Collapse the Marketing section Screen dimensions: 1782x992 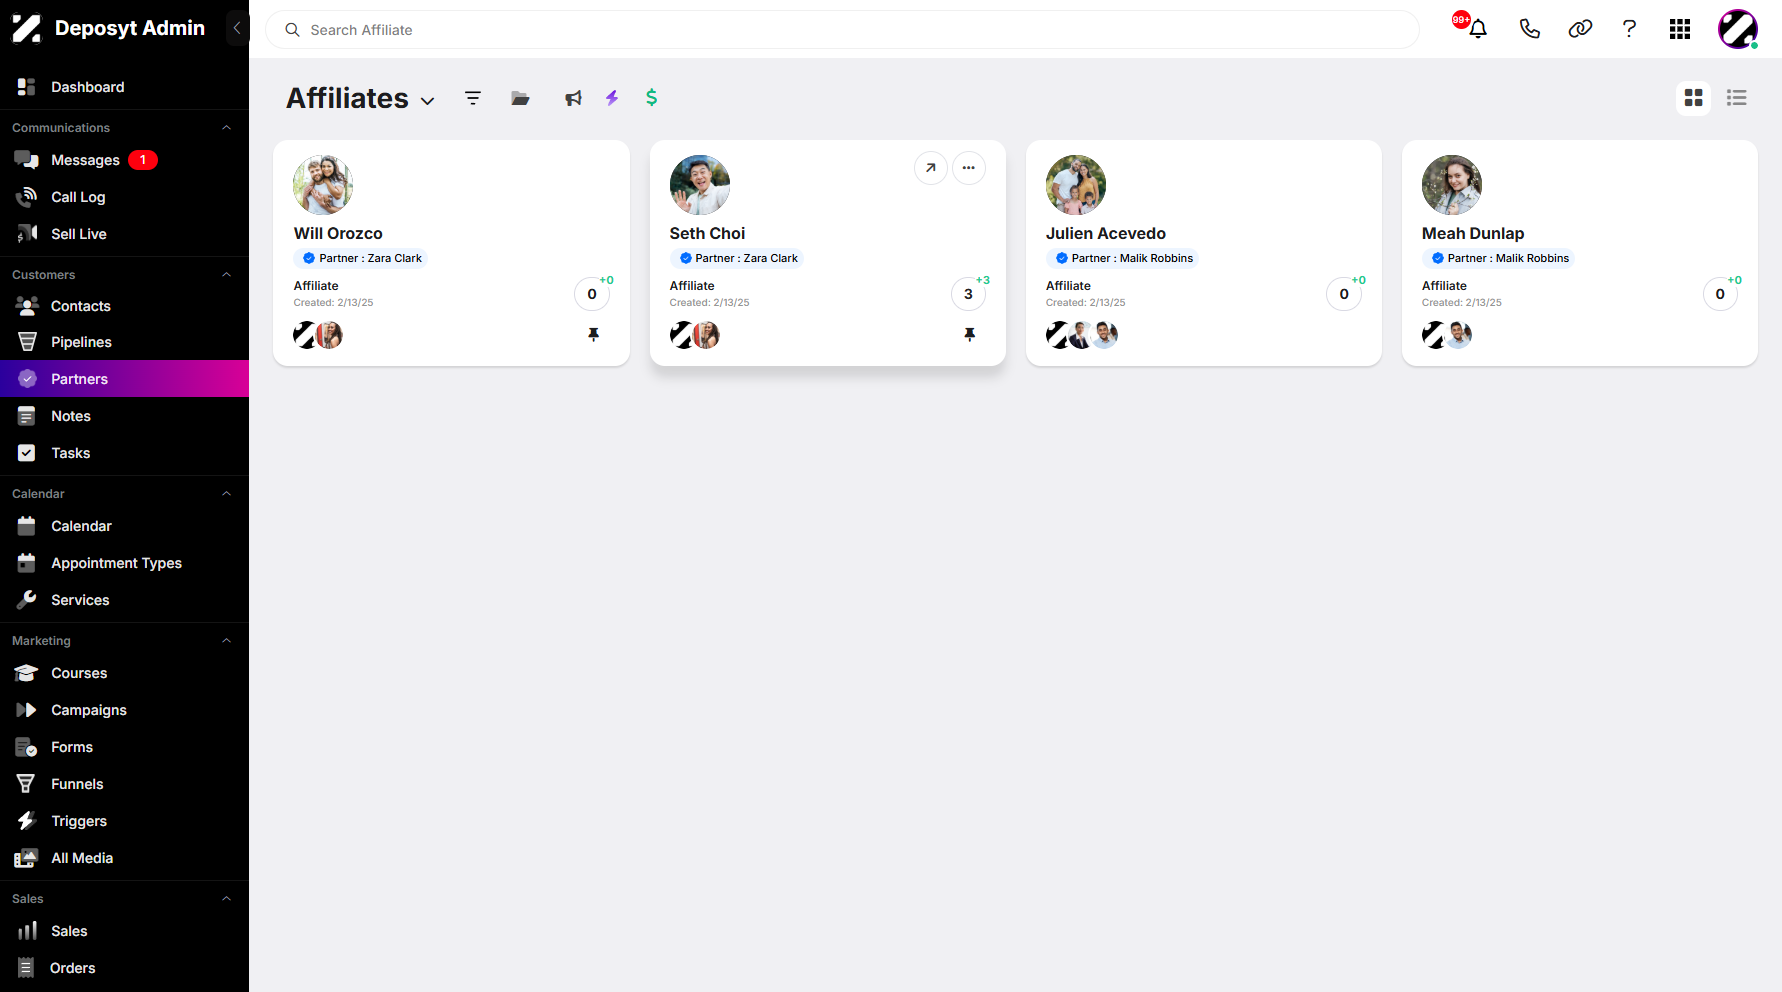227,641
